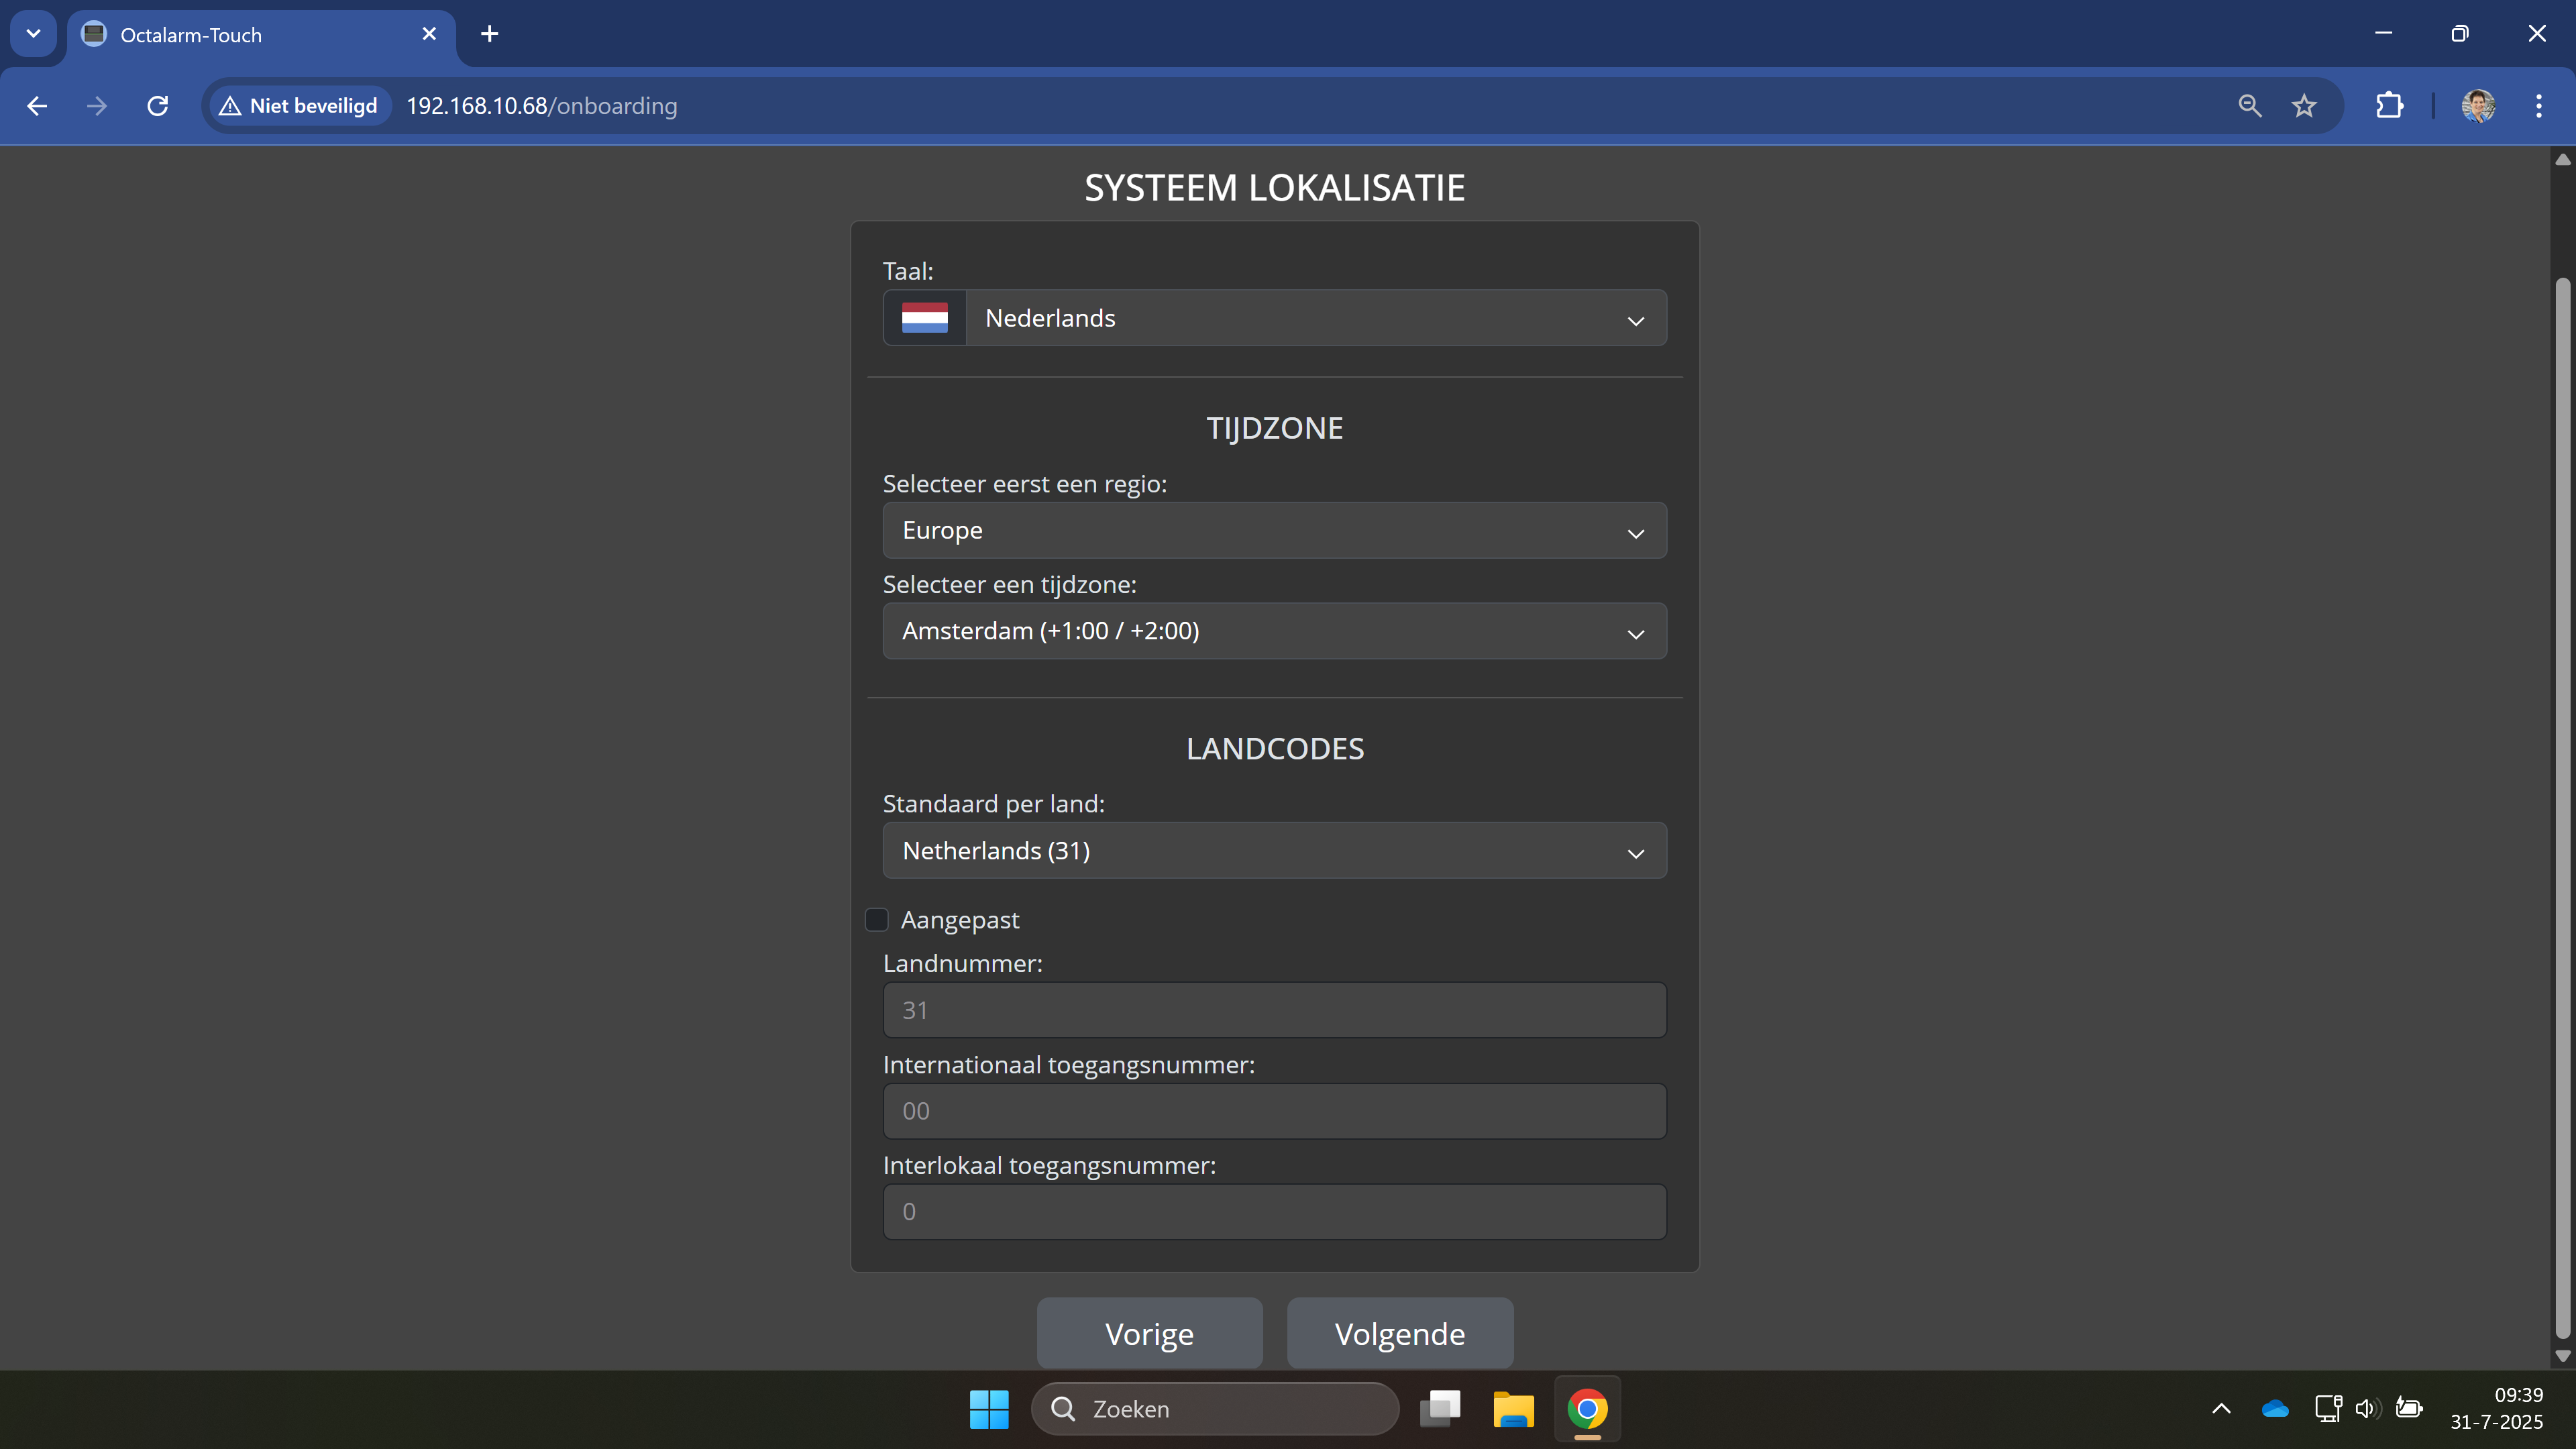The height and width of the screenshot is (1449, 2576).
Task: Open a new browser tab
Action: [489, 34]
